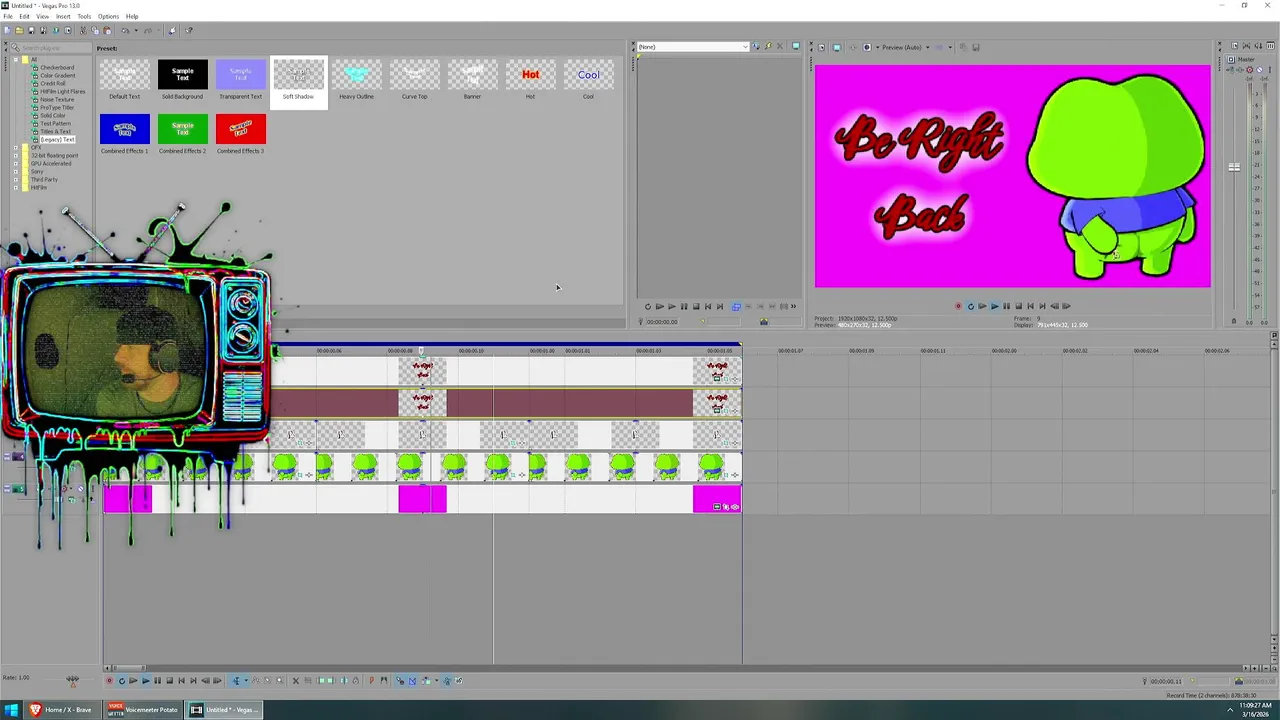Expand the OFX folder
The width and height of the screenshot is (1280, 720).
click(x=16, y=148)
